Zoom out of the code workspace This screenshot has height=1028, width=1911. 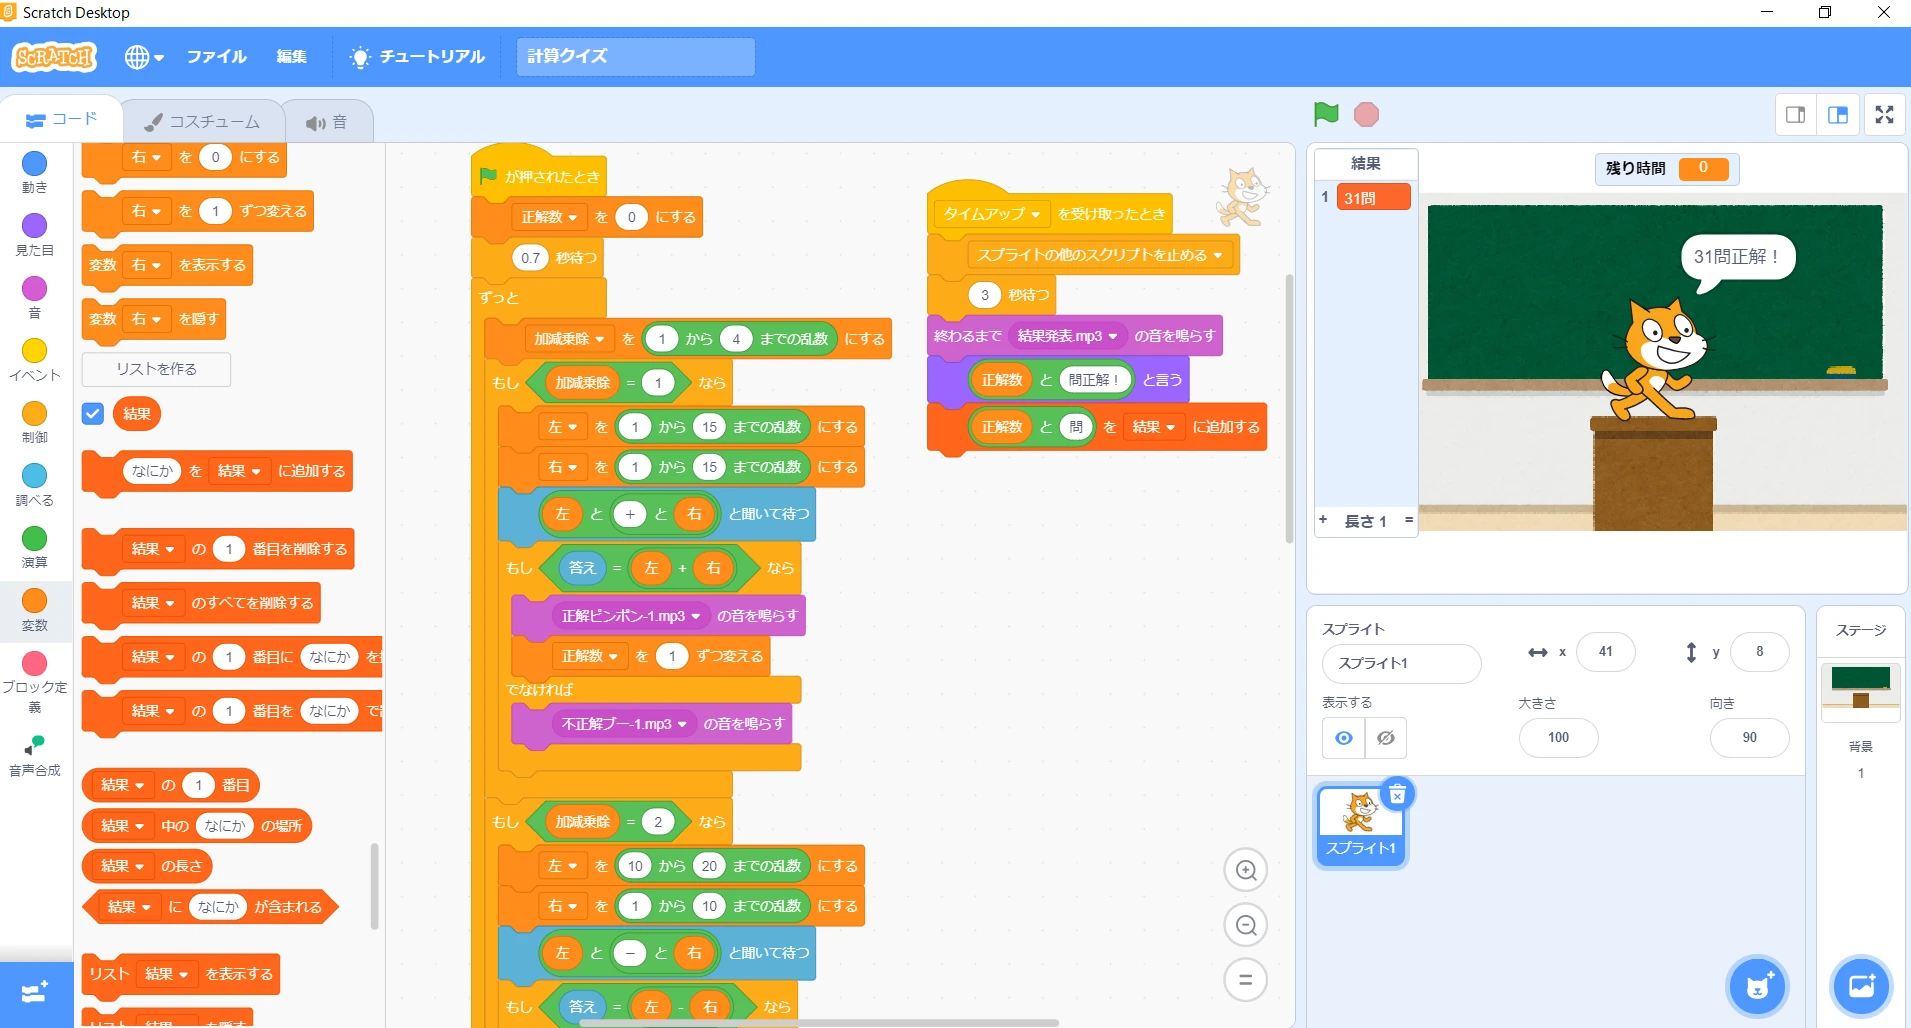click(x=1245, y=925)
